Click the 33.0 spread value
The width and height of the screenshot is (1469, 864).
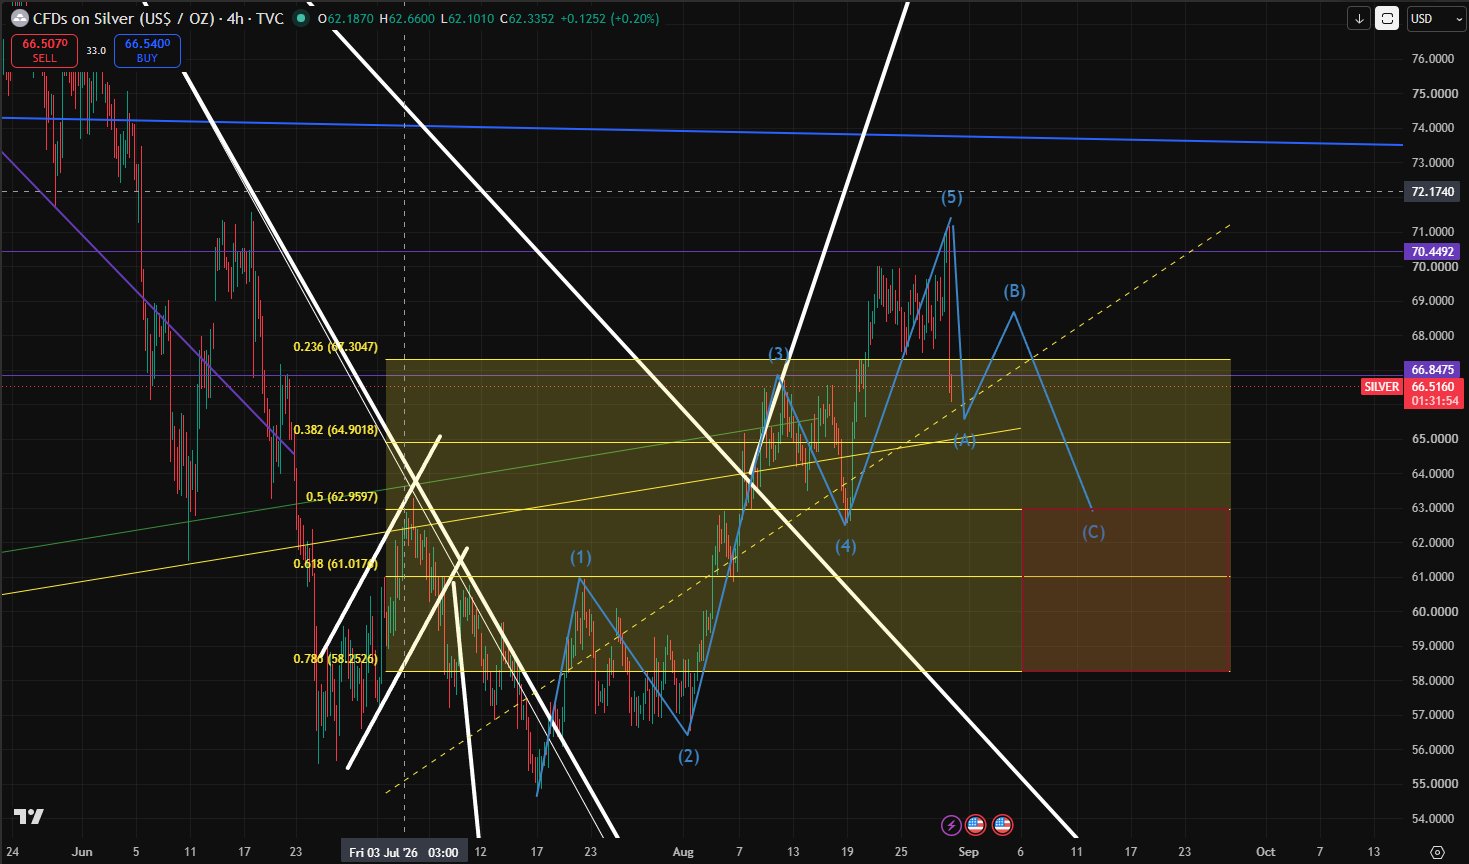96,50
